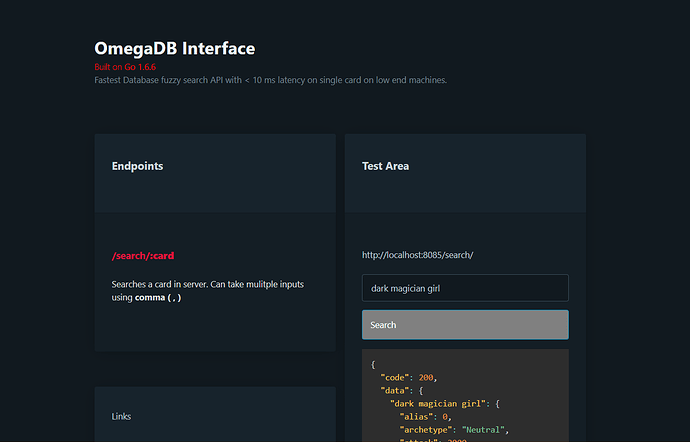Click the Test Area card heading
This screenshot has height=442, width=690.
385,166
